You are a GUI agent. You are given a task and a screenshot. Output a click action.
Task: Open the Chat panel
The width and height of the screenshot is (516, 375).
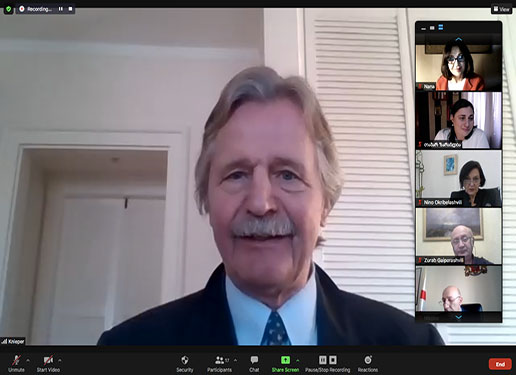click(x=254, y=364)
